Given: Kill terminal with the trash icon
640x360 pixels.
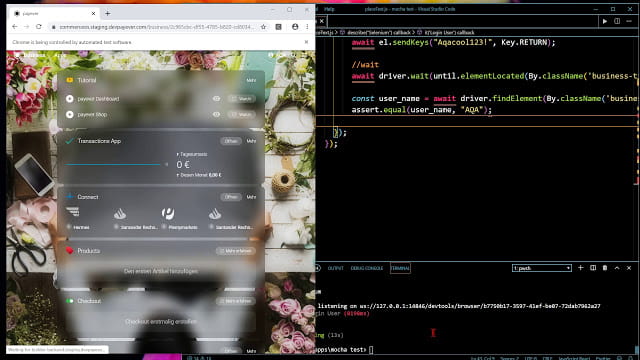Looking at the screenshot, I should 605,268.
